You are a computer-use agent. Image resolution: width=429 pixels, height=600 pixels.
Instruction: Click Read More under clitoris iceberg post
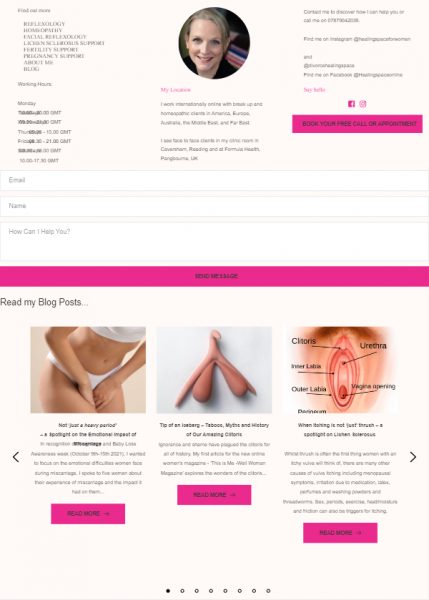click(x=214, y=495)
